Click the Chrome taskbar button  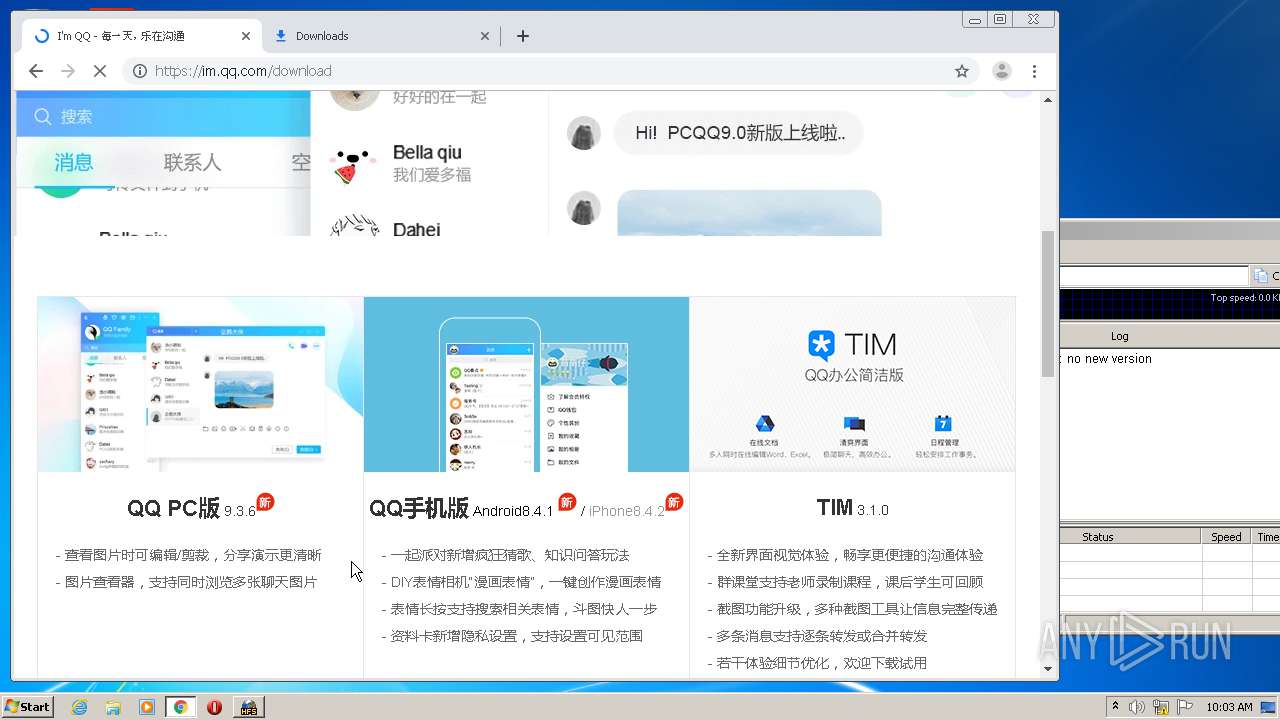[x=180, y=707]
